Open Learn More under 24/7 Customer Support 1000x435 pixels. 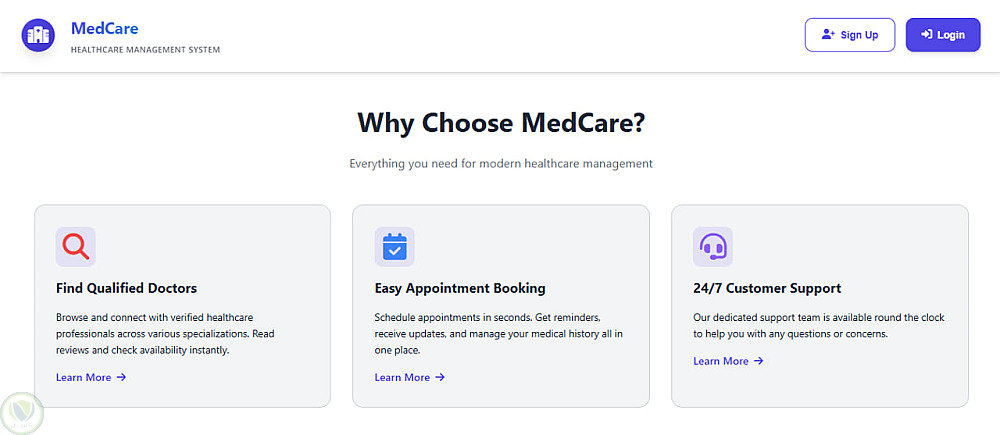click(721, 361)
